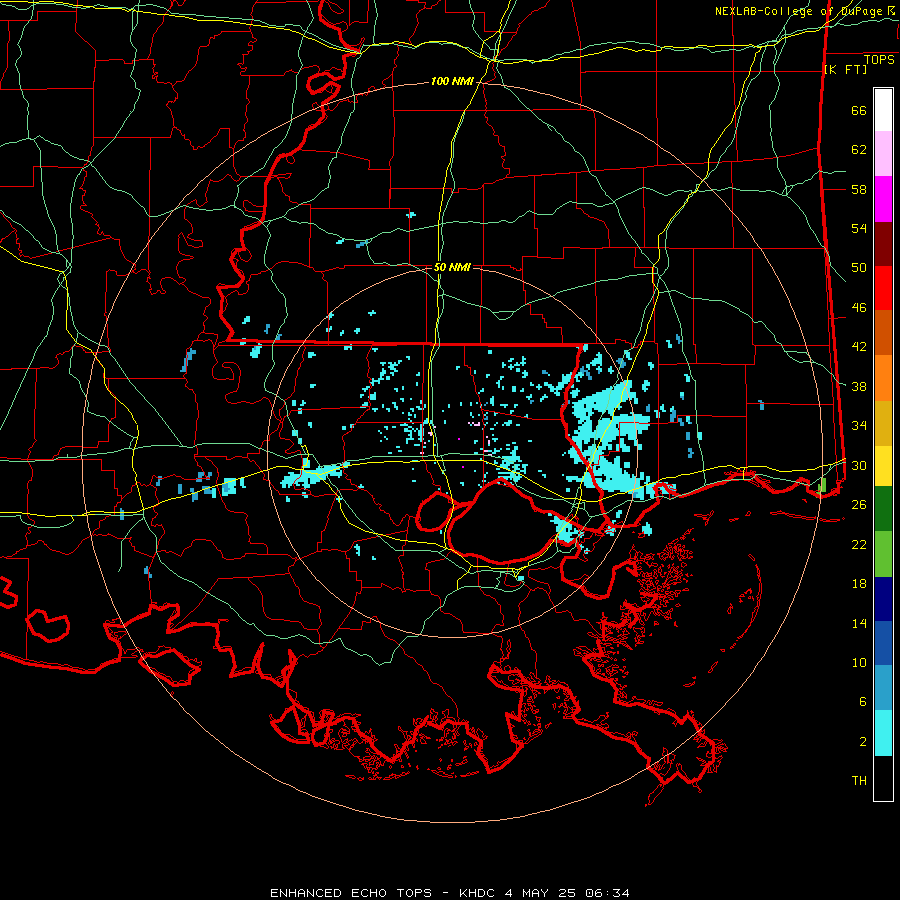Image resolution: width=900 pixels, height=900 pixels.
Task: Click the '06:34' timestamp in the caption
Action: click(x=607, y=893)
